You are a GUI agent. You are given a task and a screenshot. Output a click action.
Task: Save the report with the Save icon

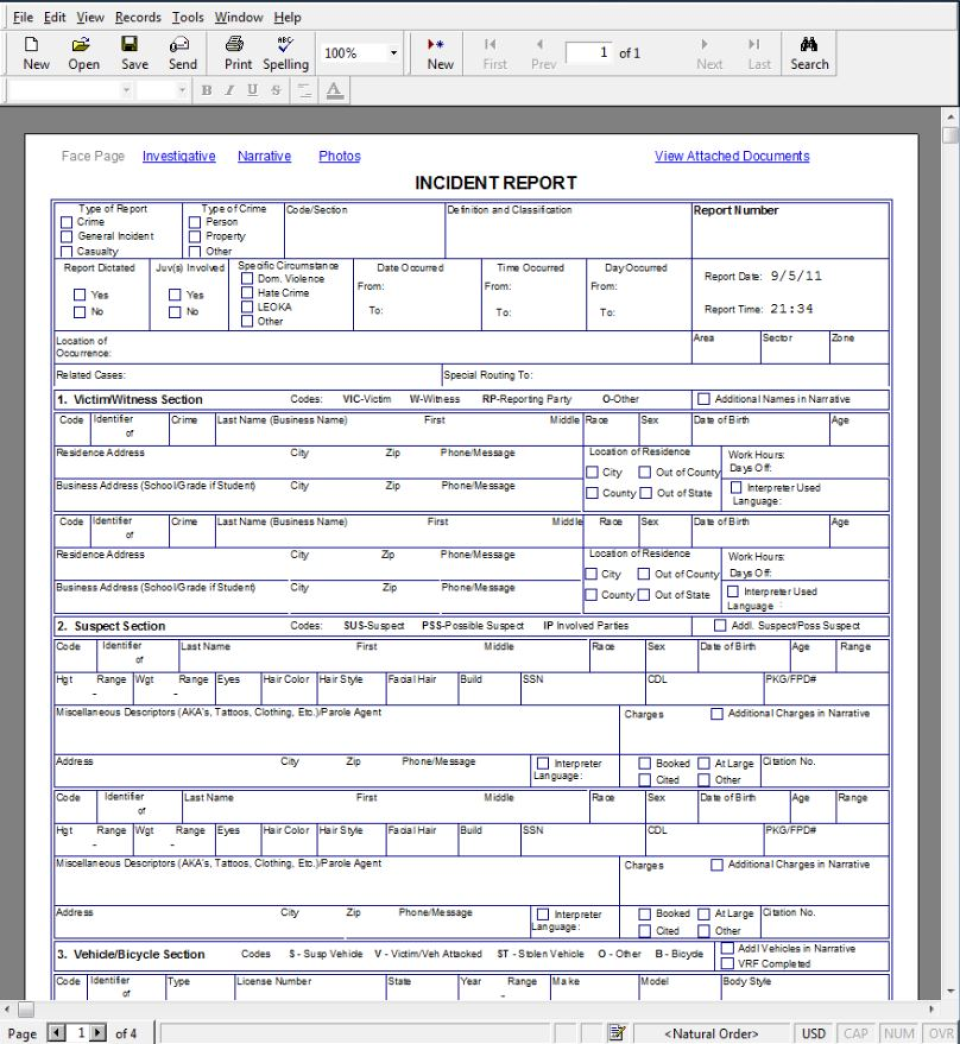132,48
